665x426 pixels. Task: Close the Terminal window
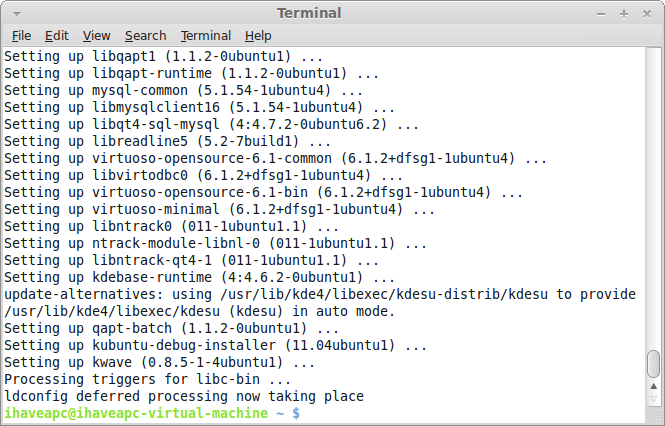(647, 14)
